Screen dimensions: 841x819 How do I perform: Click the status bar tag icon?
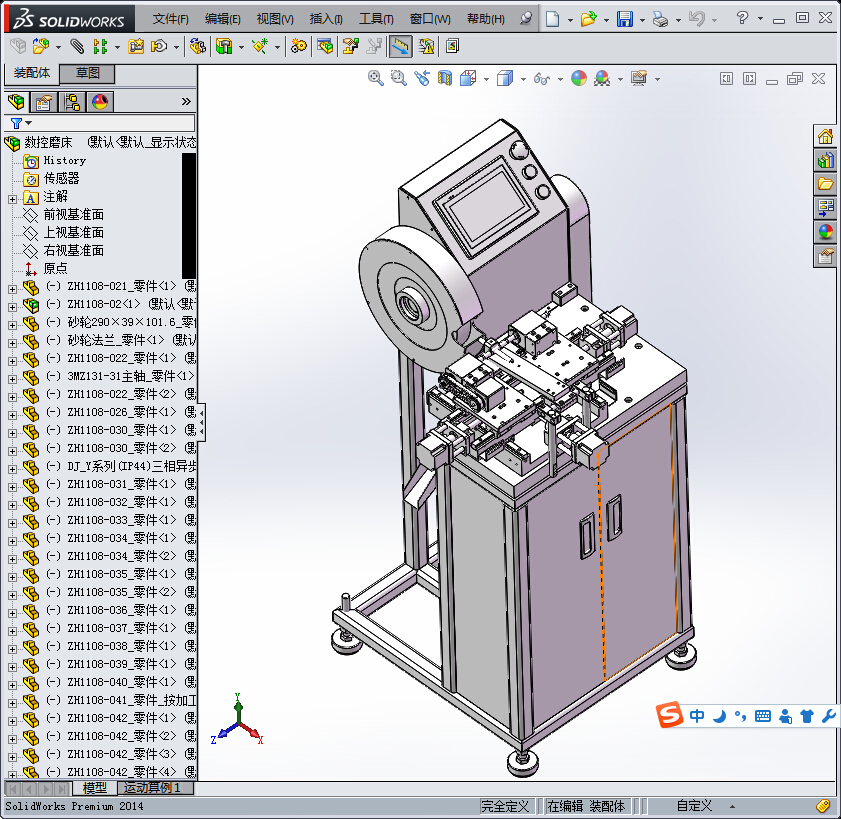[x=823, y=806]
